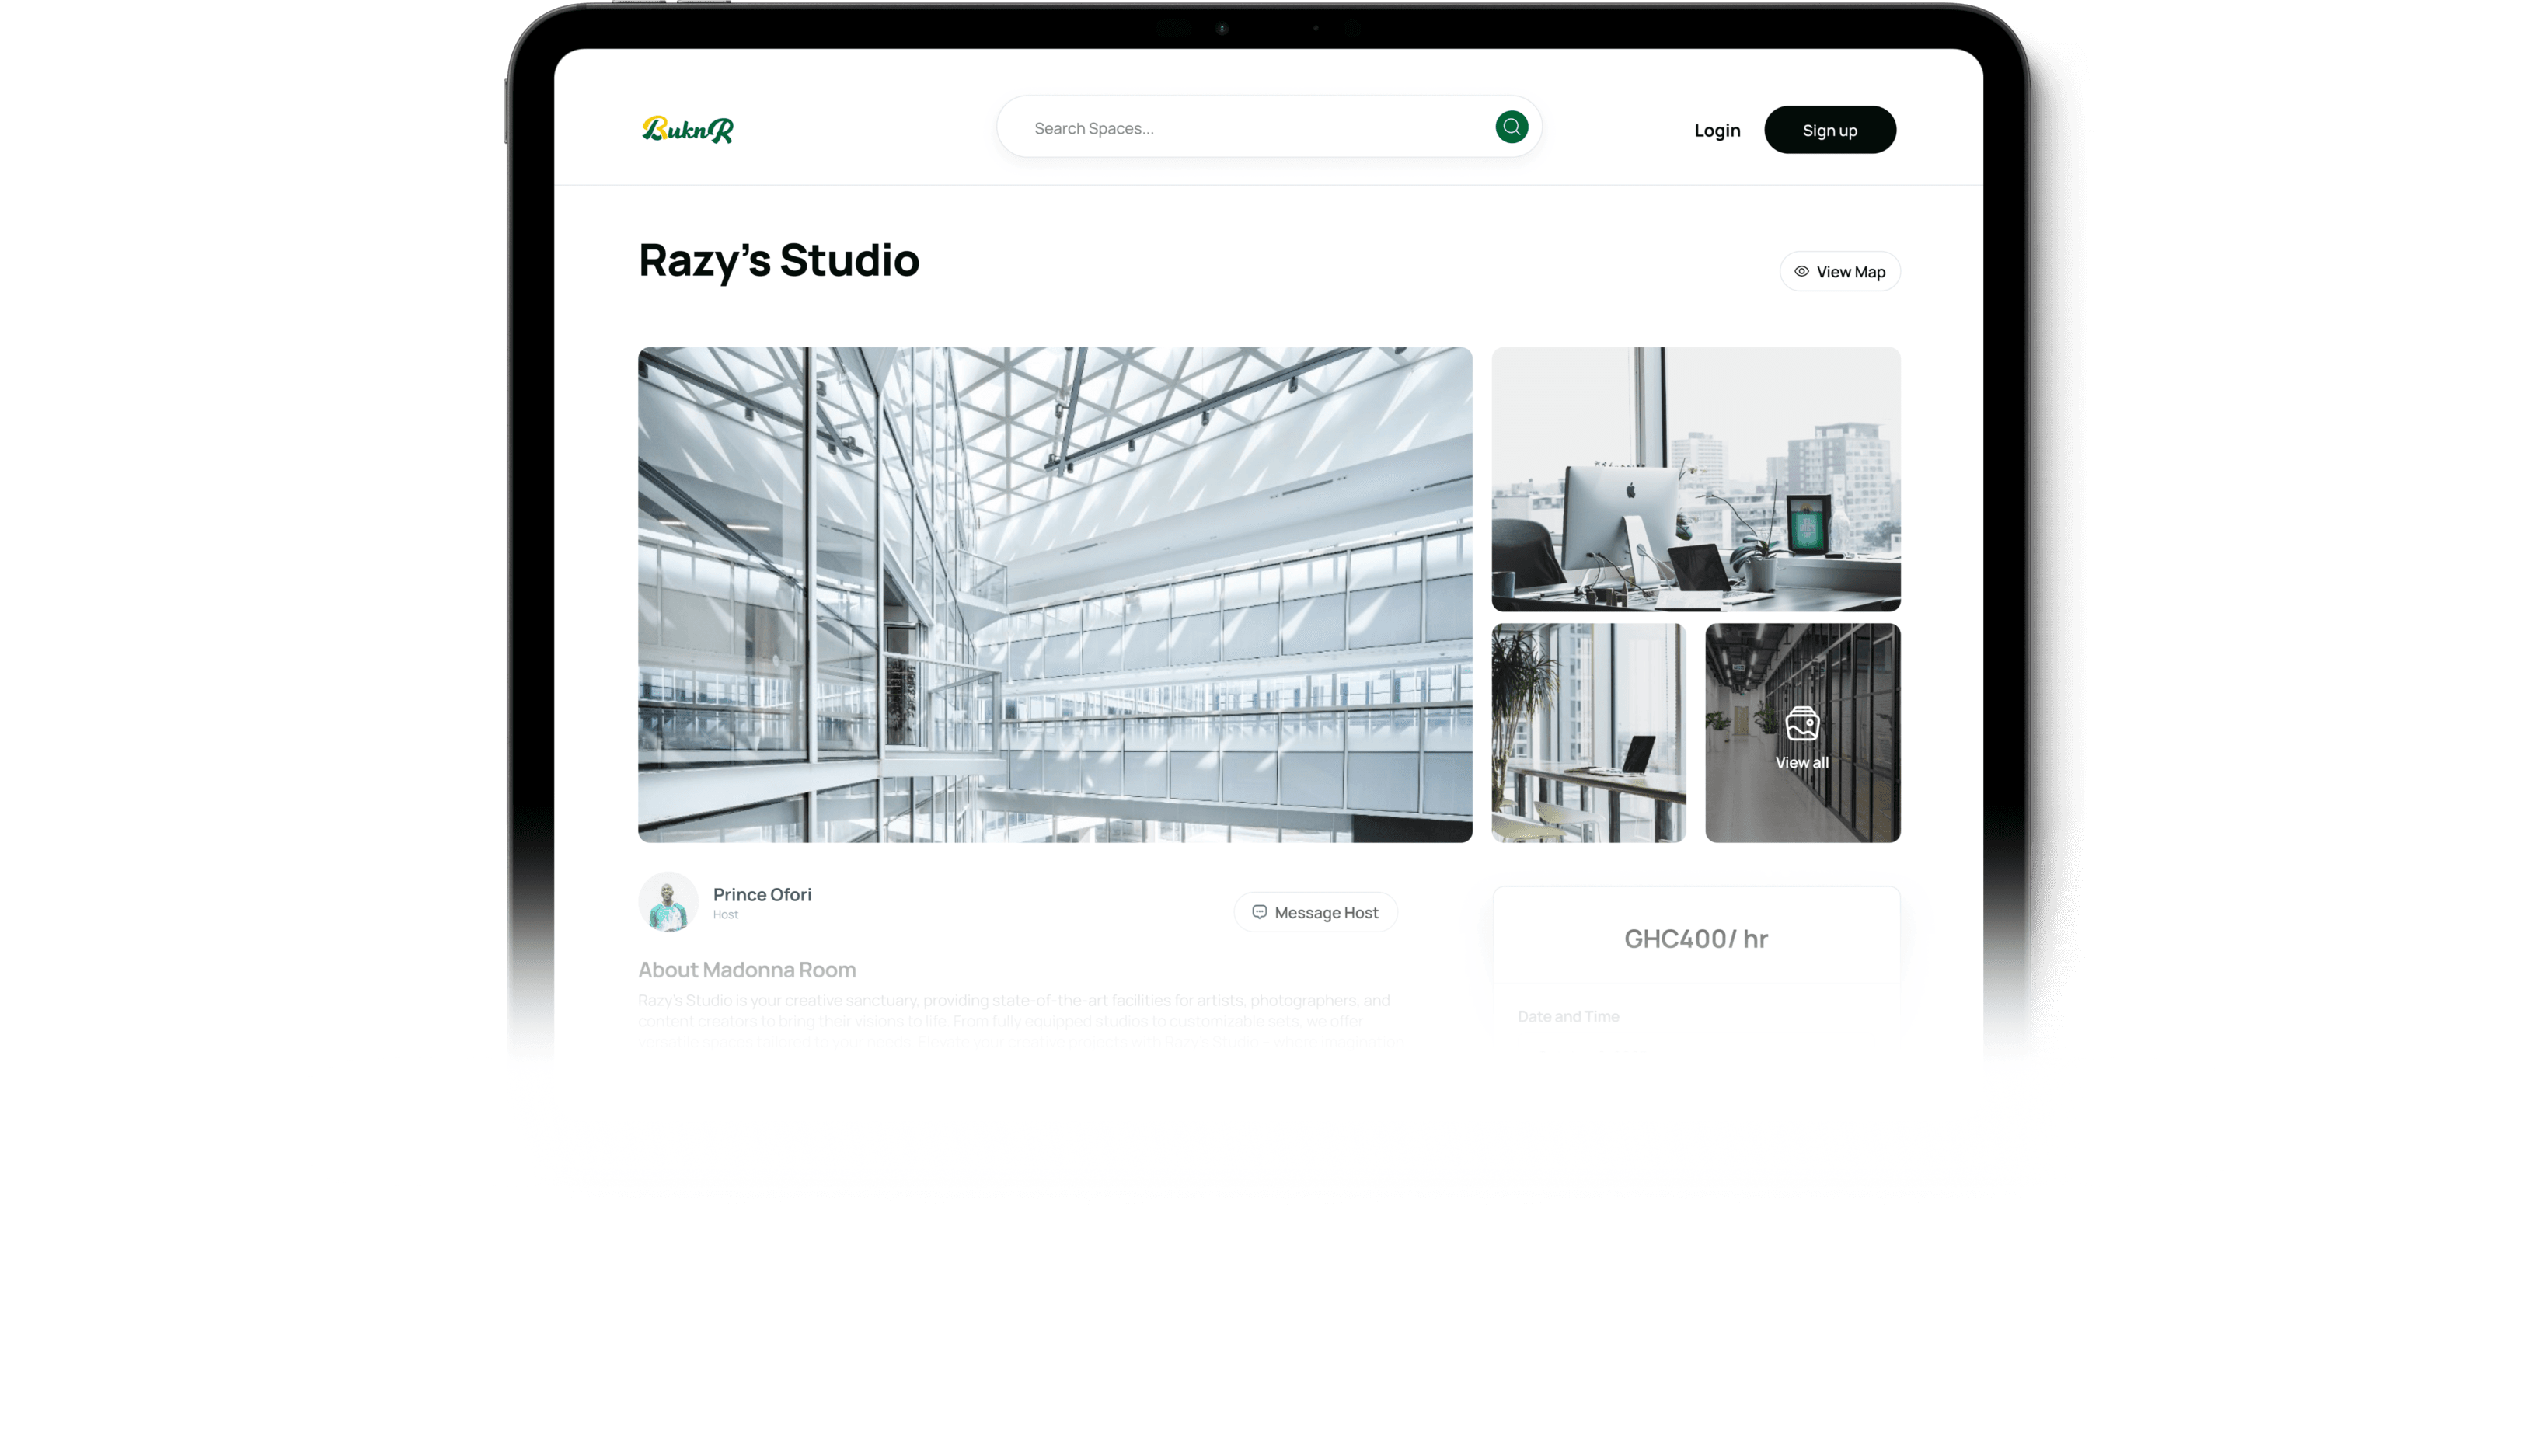
Task: Open the Prince Ofori host name link
Action: pyautogui.click(x=762, y=895)
